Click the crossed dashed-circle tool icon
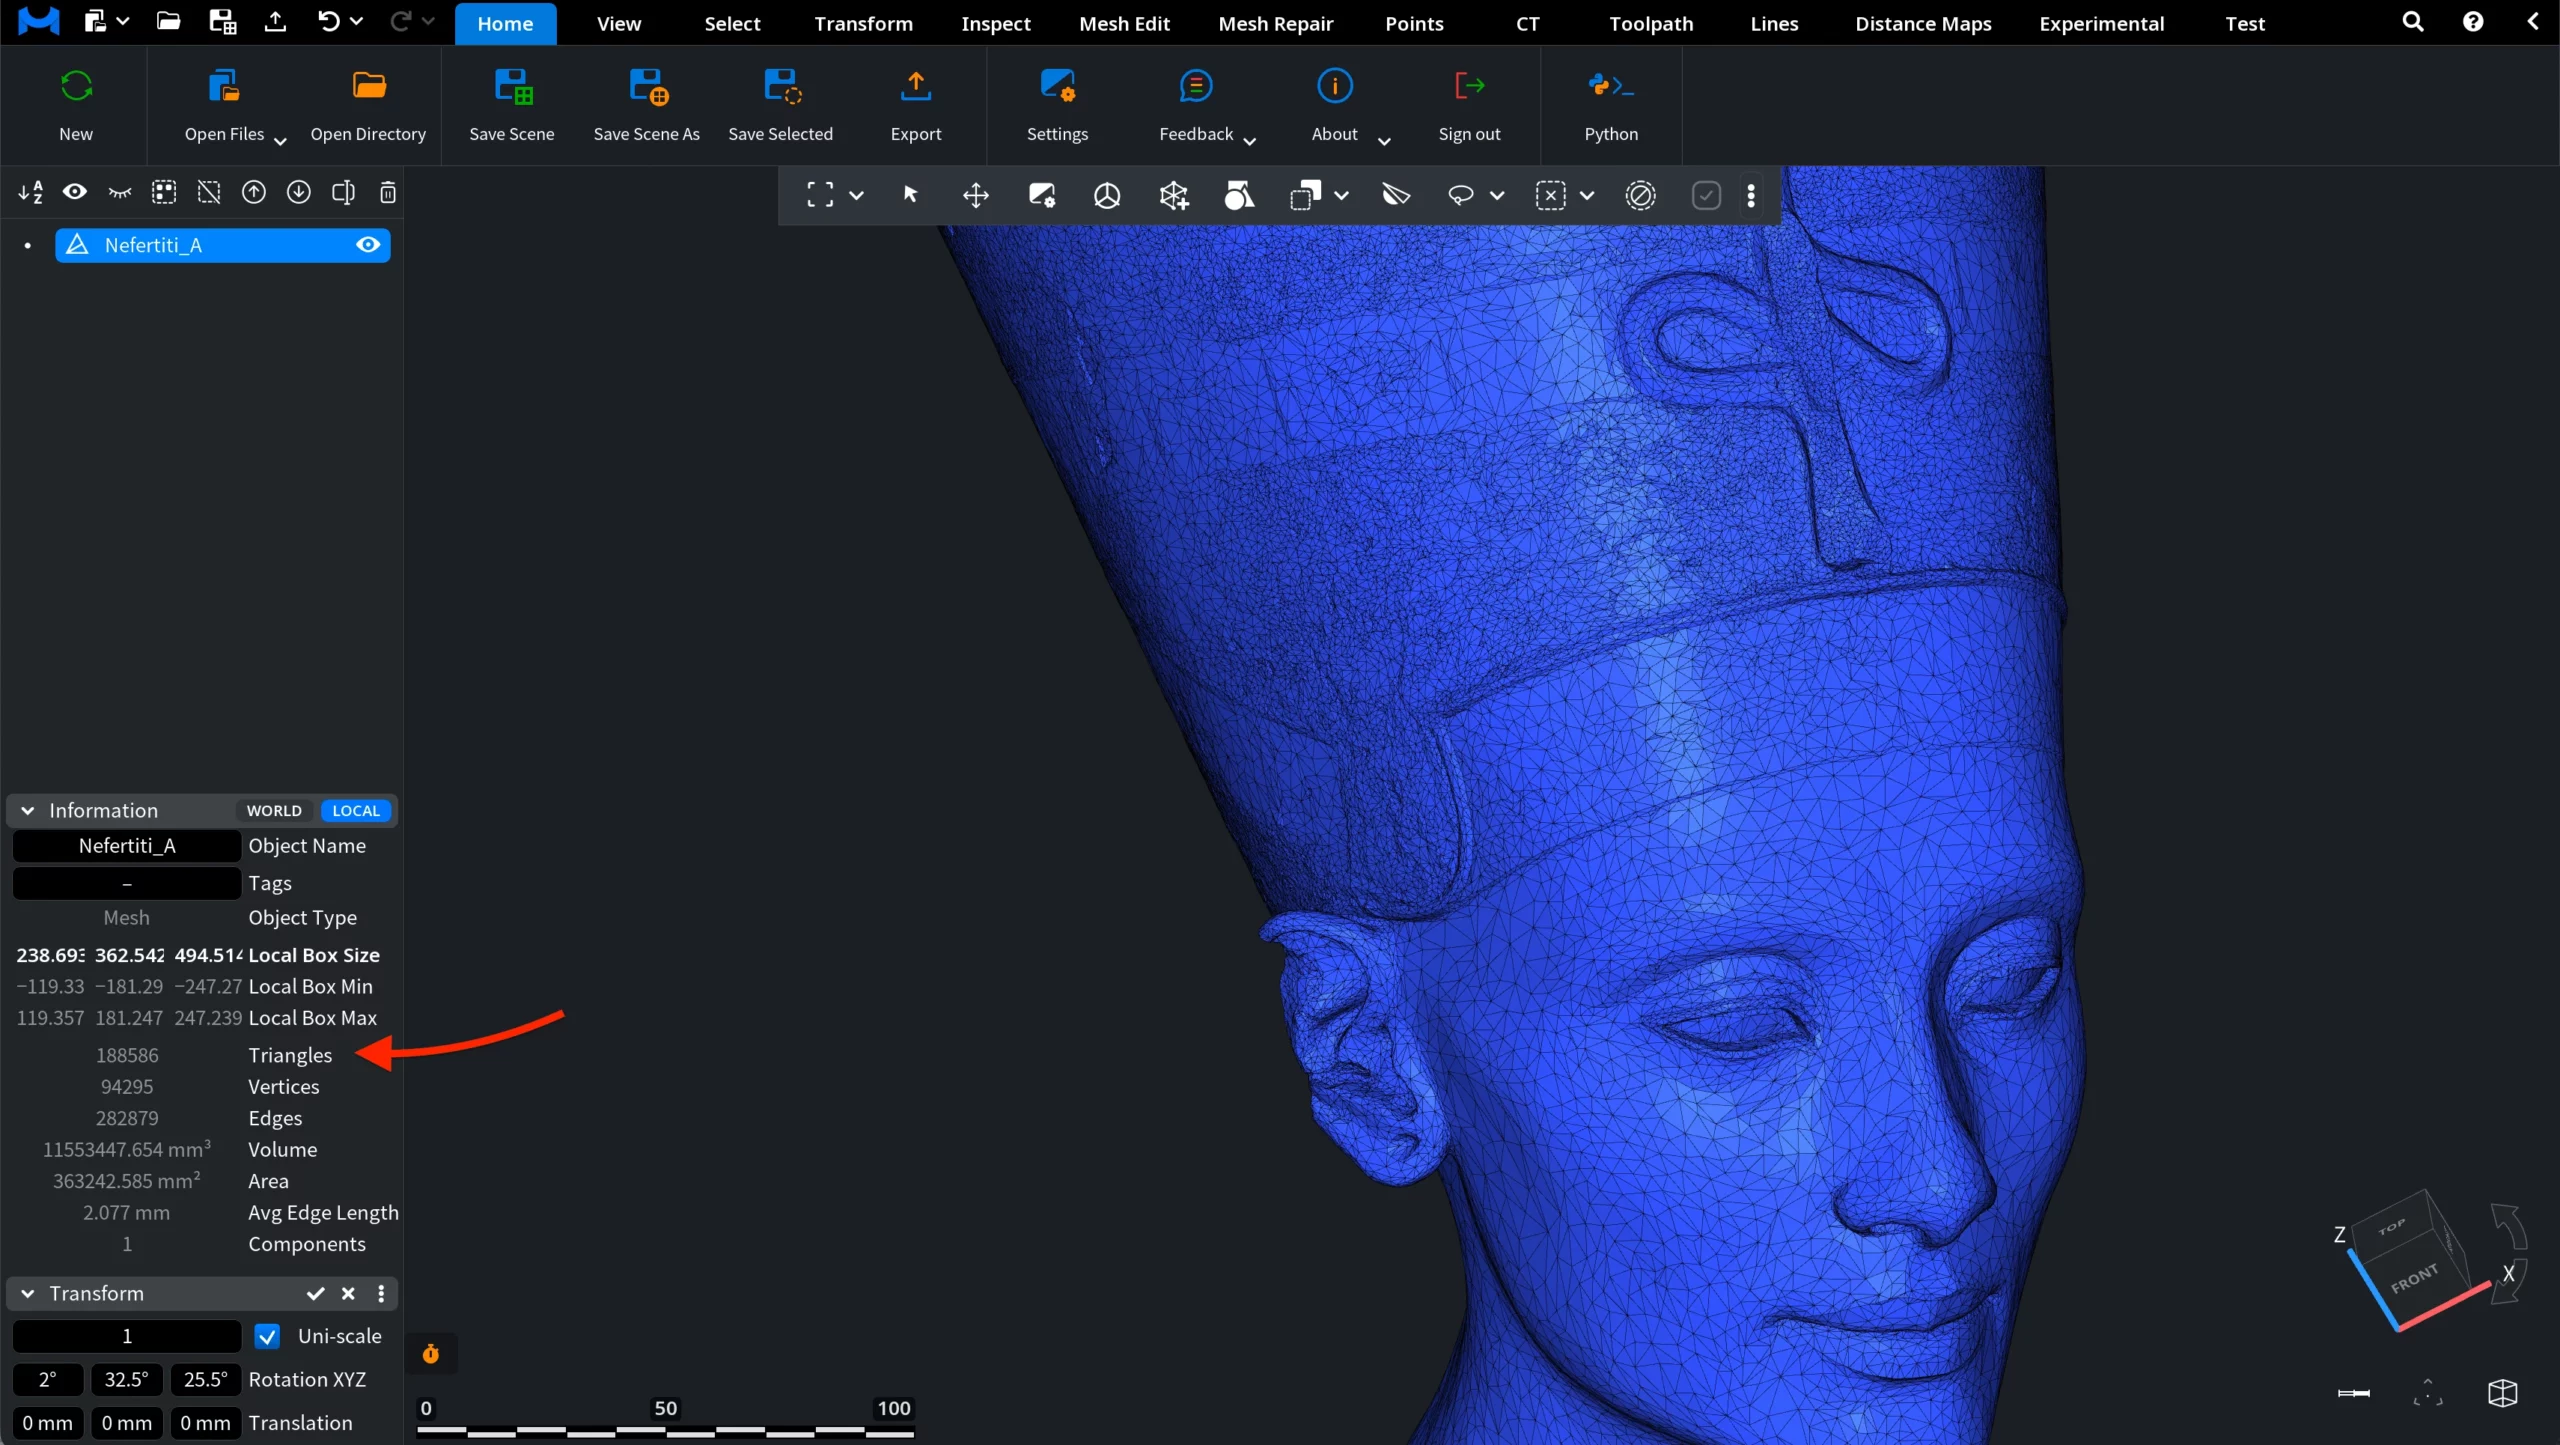2560x1445 pixels. click(x=1641, y=195)
